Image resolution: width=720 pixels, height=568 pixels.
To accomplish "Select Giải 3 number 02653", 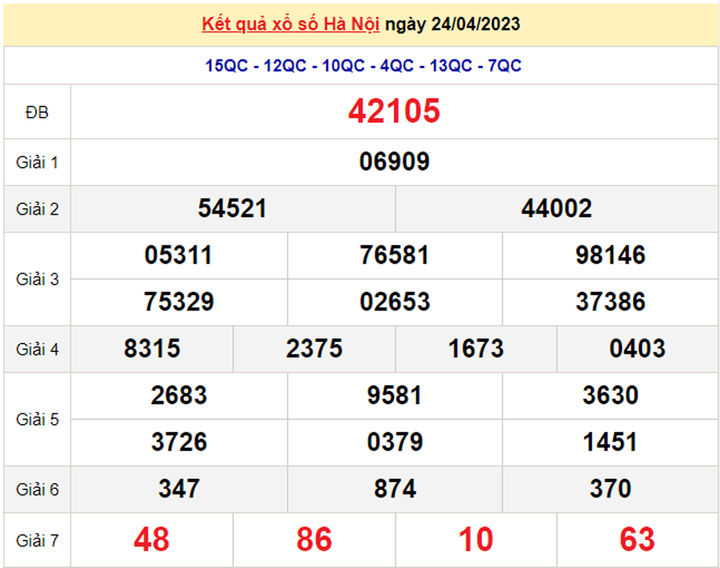I will [394, 302].
